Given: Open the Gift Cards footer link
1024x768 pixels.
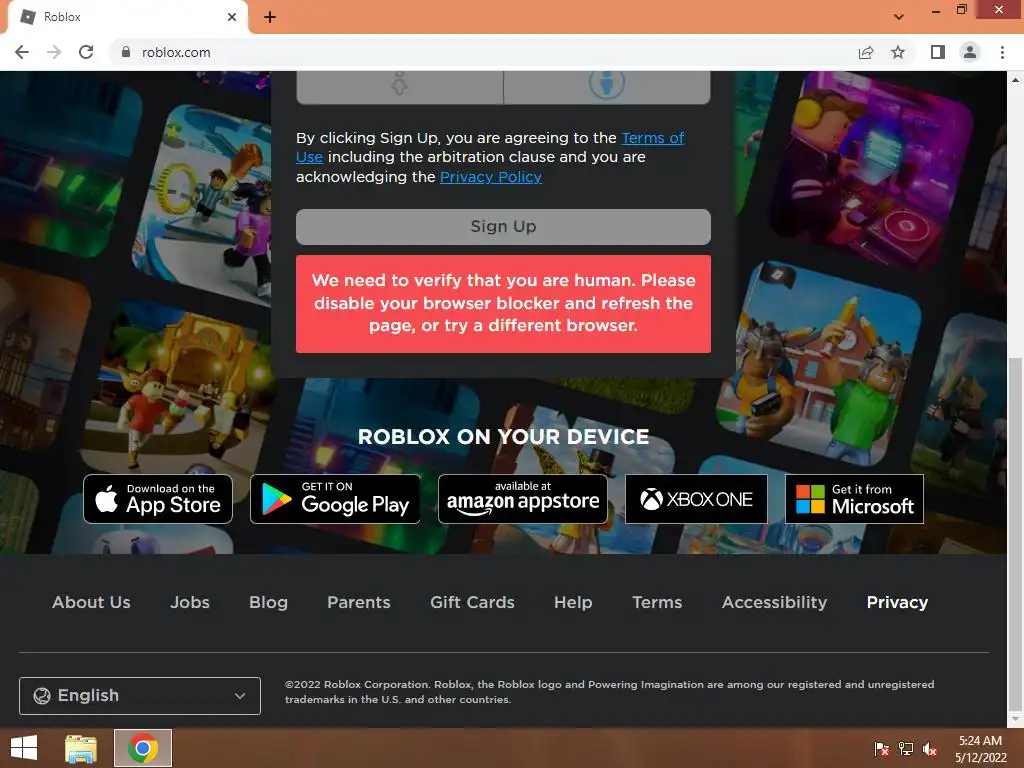Looking at the screenshot, I should tap(472, 602).
